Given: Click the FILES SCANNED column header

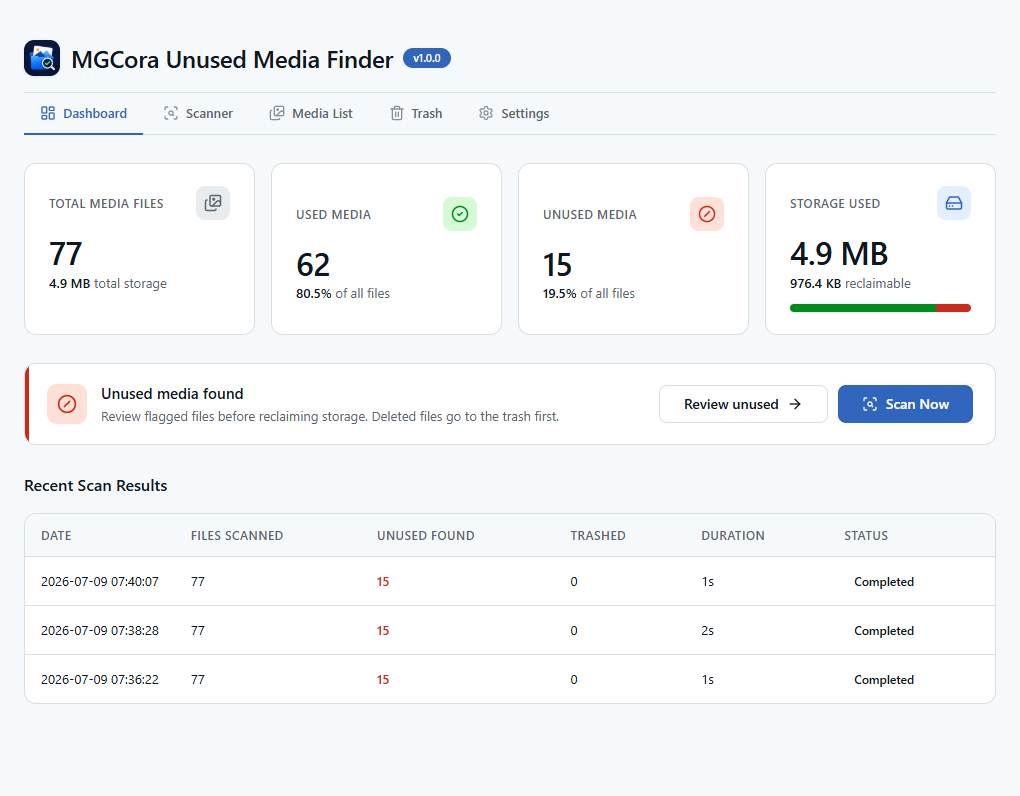Looking at the screenshot, I should click(x=237, y=535).
